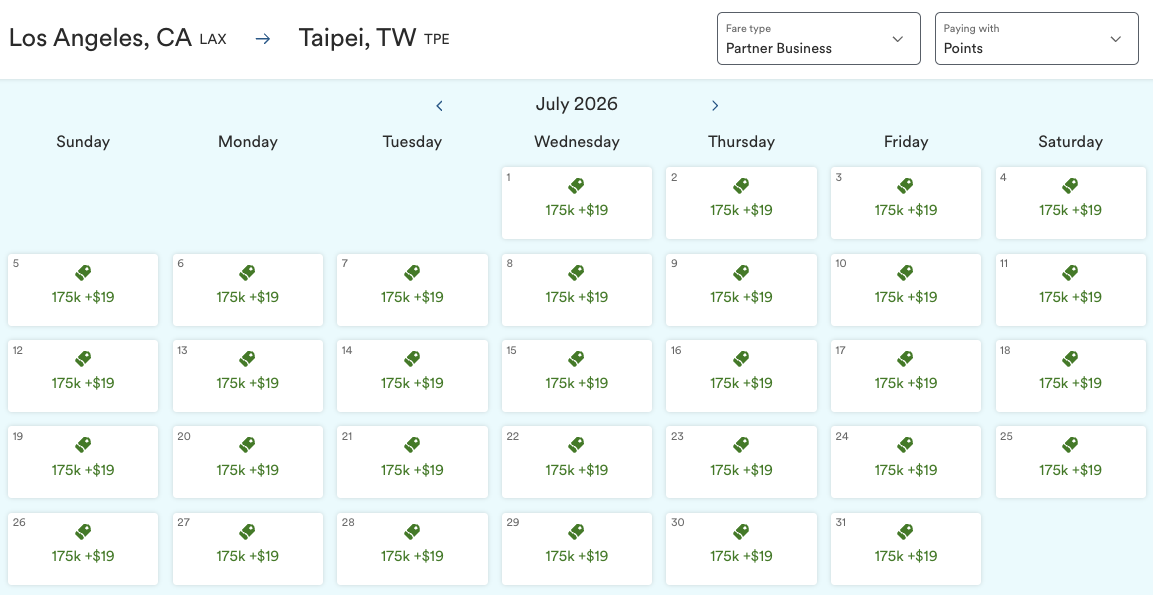Go to the previous month
Viewport: 1153px width, 595px height.
tap(439, 104)
